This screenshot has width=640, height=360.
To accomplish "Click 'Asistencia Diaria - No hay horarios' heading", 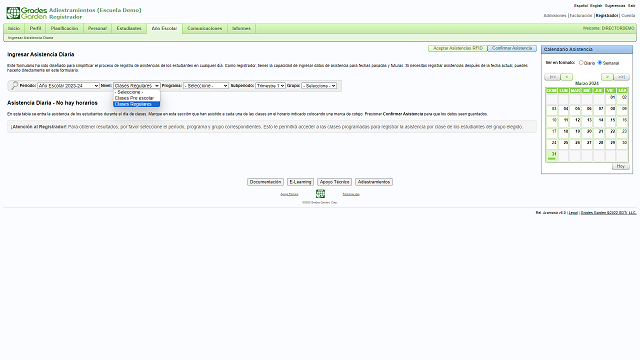I will (52, 103).
